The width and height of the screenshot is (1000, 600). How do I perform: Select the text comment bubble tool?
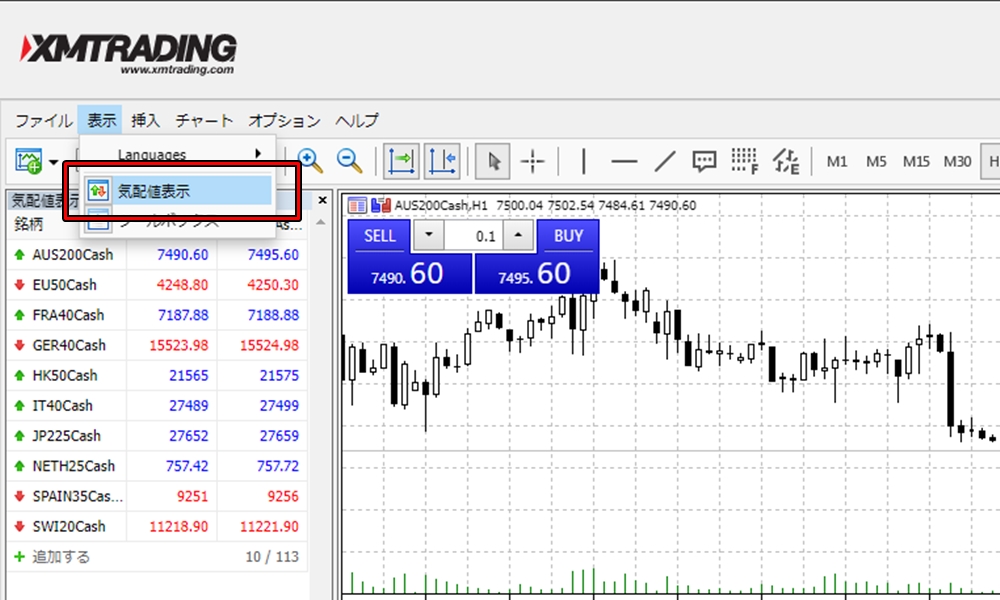(704, 161)
